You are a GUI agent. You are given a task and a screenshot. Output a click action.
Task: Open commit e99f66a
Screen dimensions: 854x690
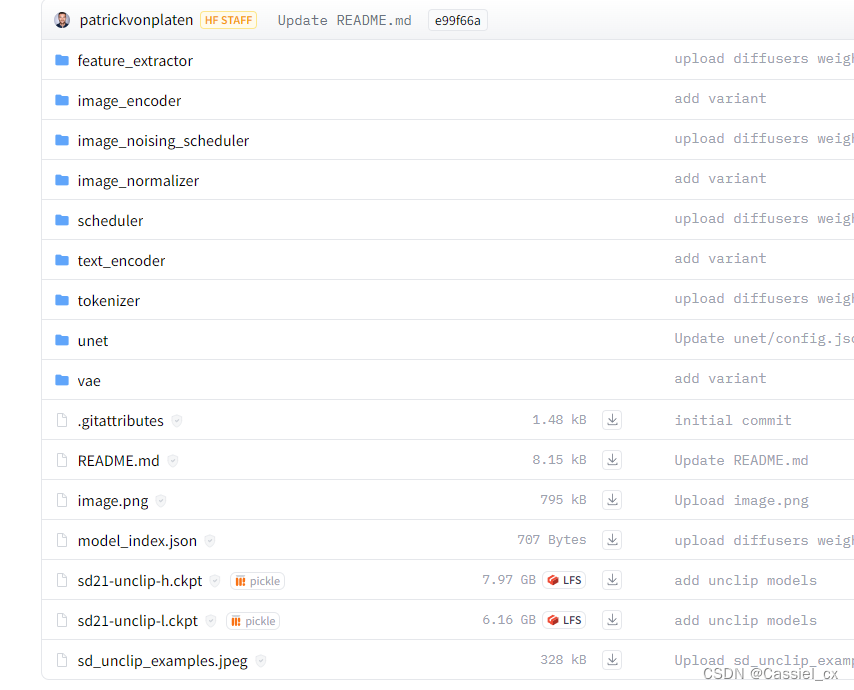click(x=457, y=19)
